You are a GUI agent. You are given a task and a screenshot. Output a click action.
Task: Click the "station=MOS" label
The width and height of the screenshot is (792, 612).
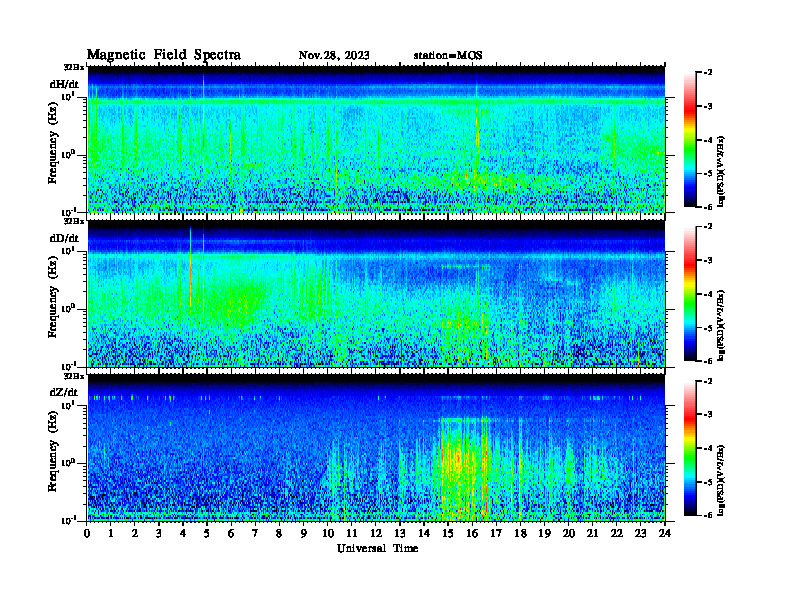tap(448, 56)
